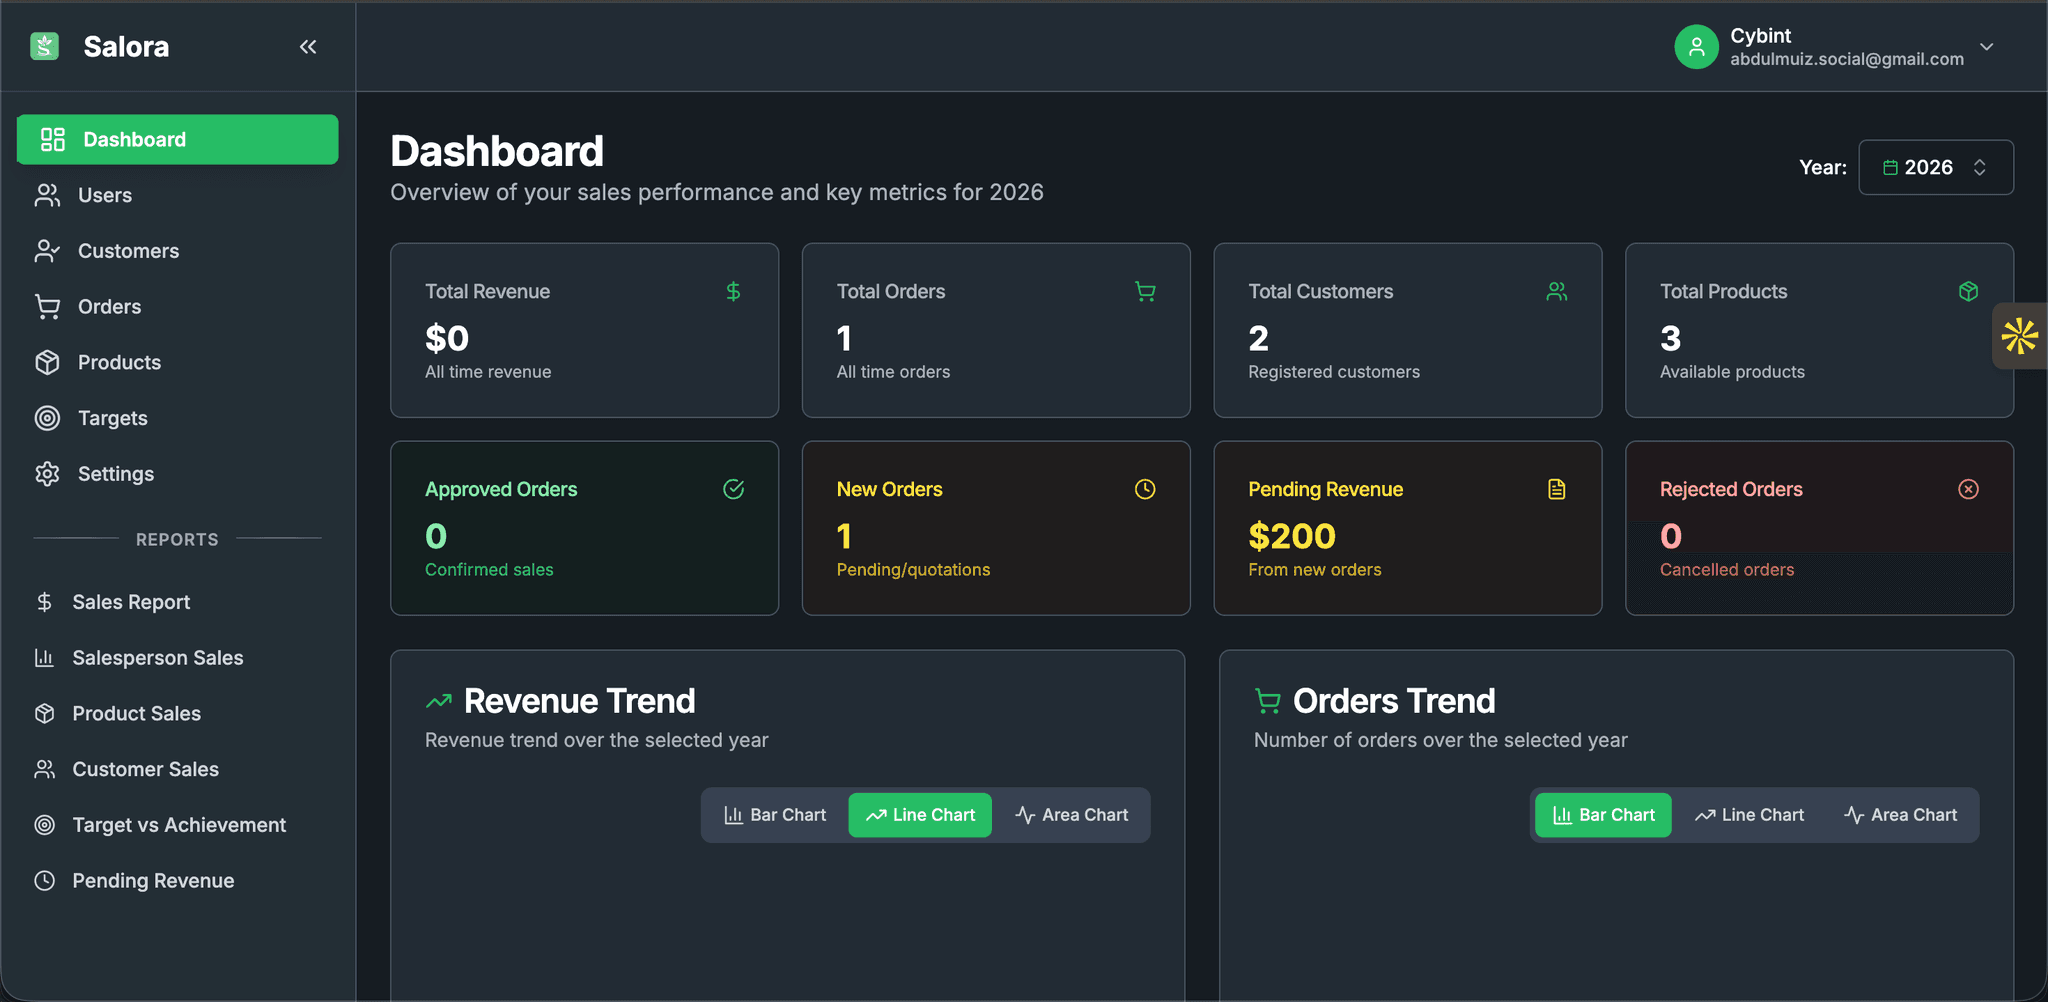The image size is (2048, 1002).
Task: Go to Customers in sidebar
Action: tap(128, 251)
